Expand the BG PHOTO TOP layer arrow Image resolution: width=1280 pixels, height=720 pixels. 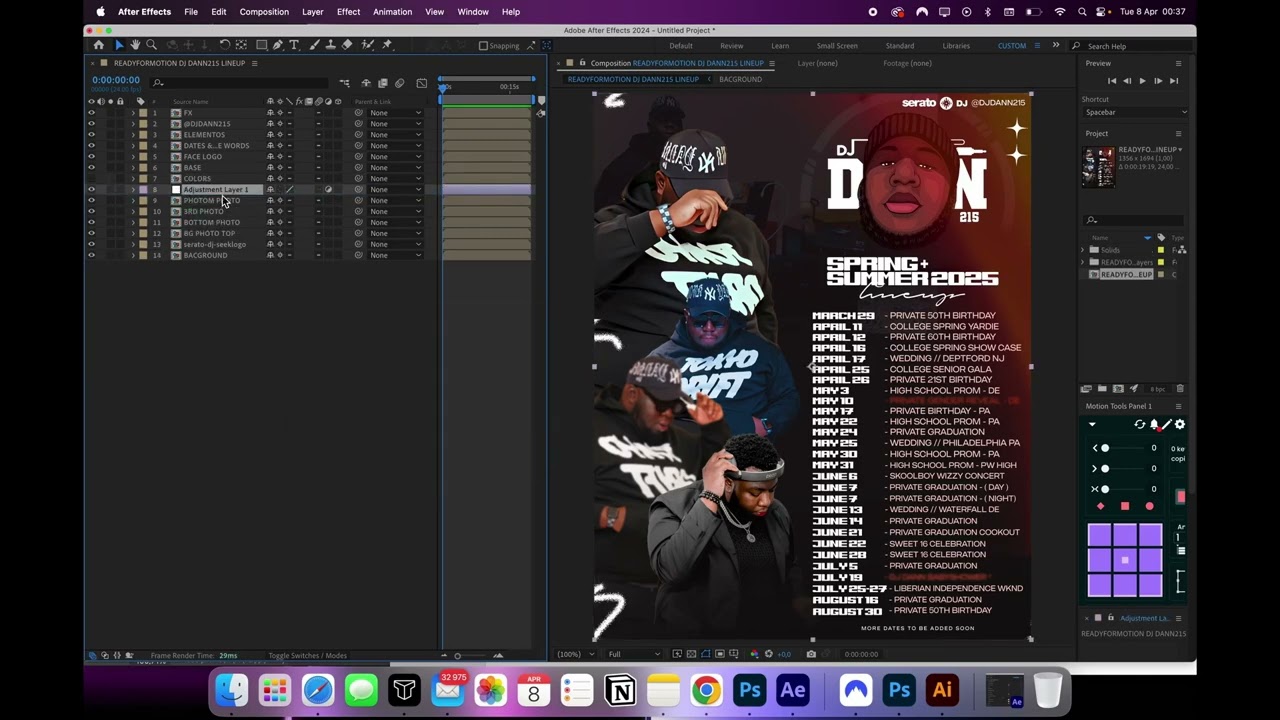(133, 233)
